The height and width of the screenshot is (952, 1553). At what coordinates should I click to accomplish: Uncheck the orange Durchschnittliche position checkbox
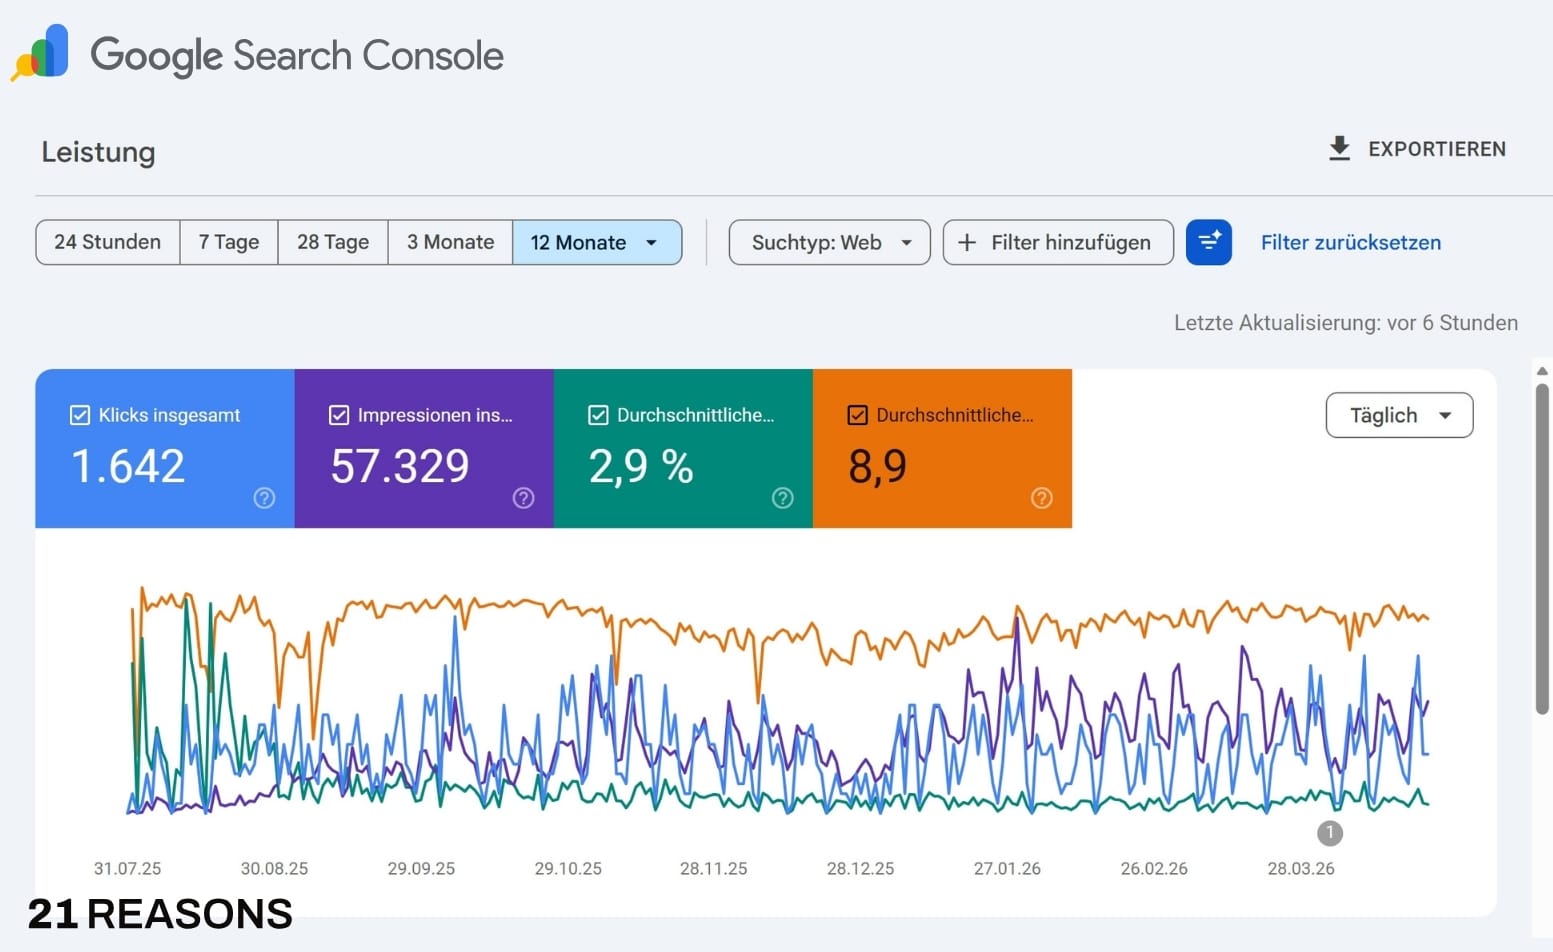point(857,415)
